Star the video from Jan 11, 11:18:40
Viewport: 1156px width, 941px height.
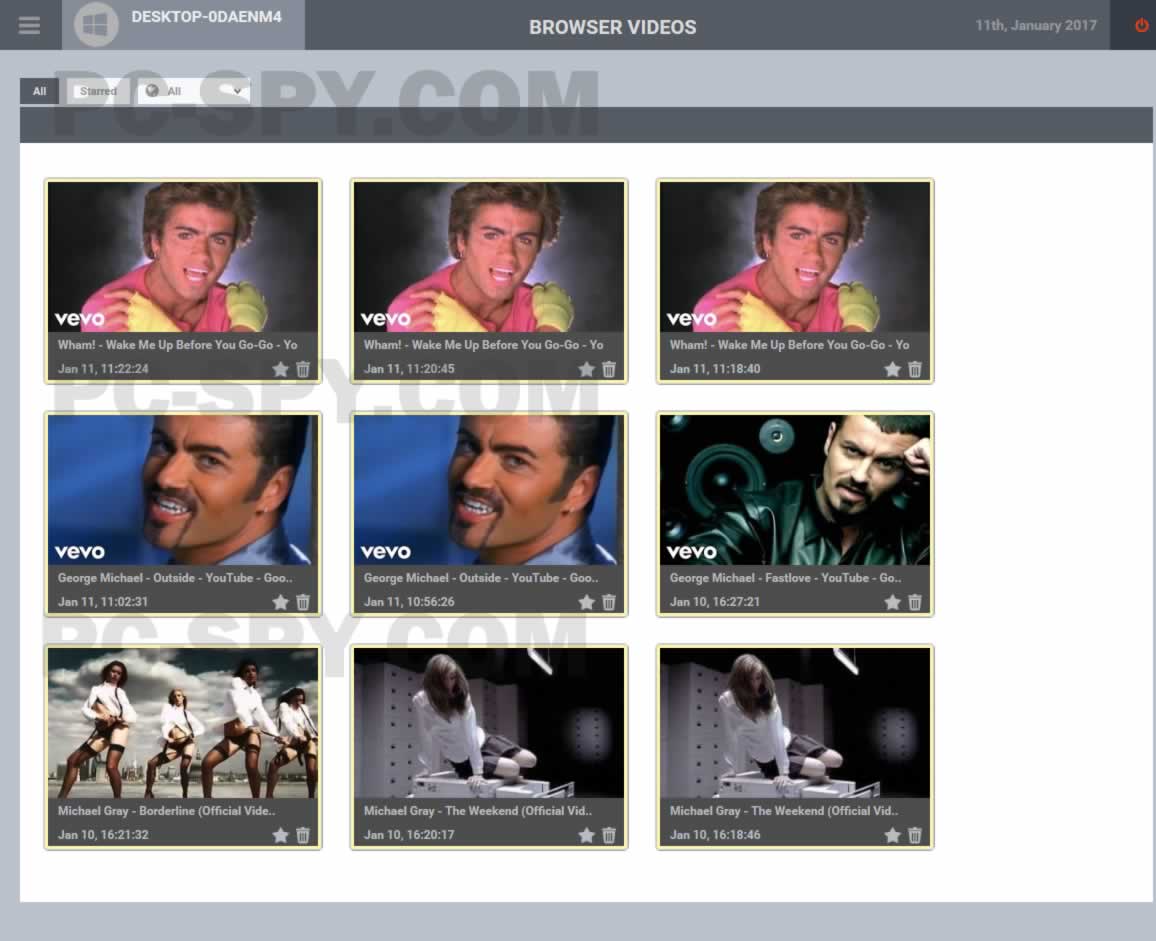[892, 369]
